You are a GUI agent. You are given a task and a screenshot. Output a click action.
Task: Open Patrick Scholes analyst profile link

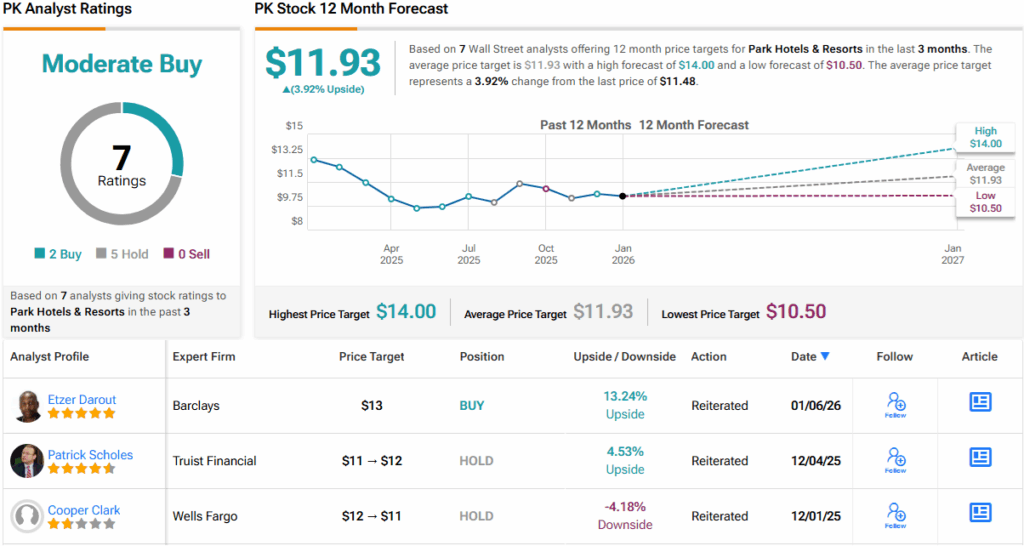coord(90,454)
